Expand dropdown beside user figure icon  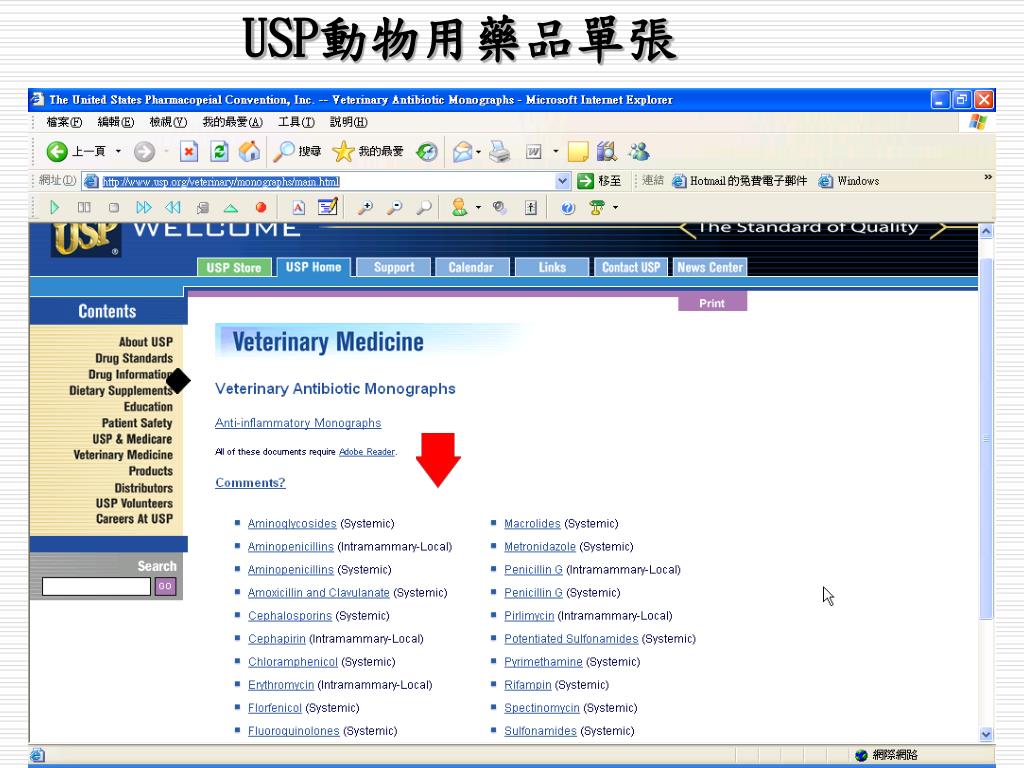click(478, 208)
